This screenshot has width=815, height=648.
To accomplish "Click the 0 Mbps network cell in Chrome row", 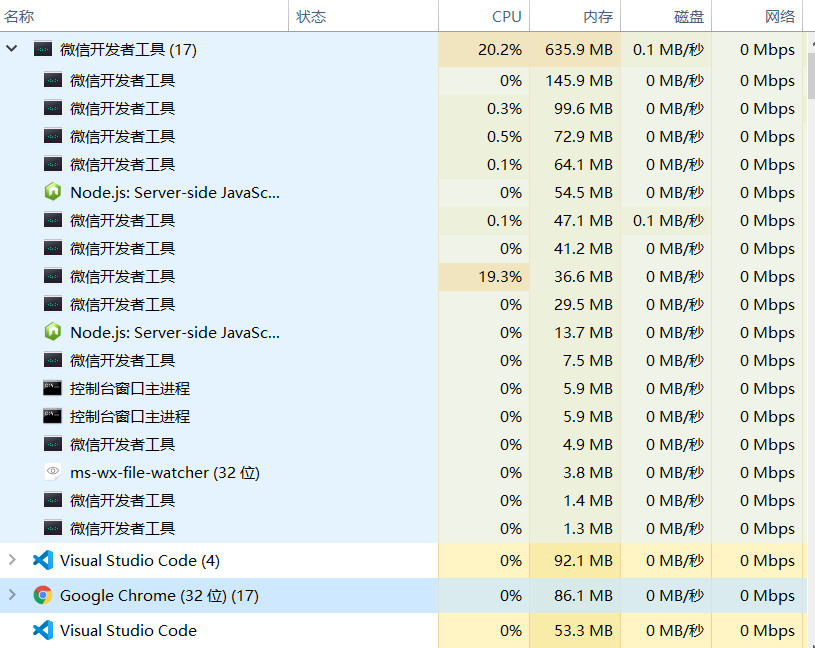I will pos(757,596).
